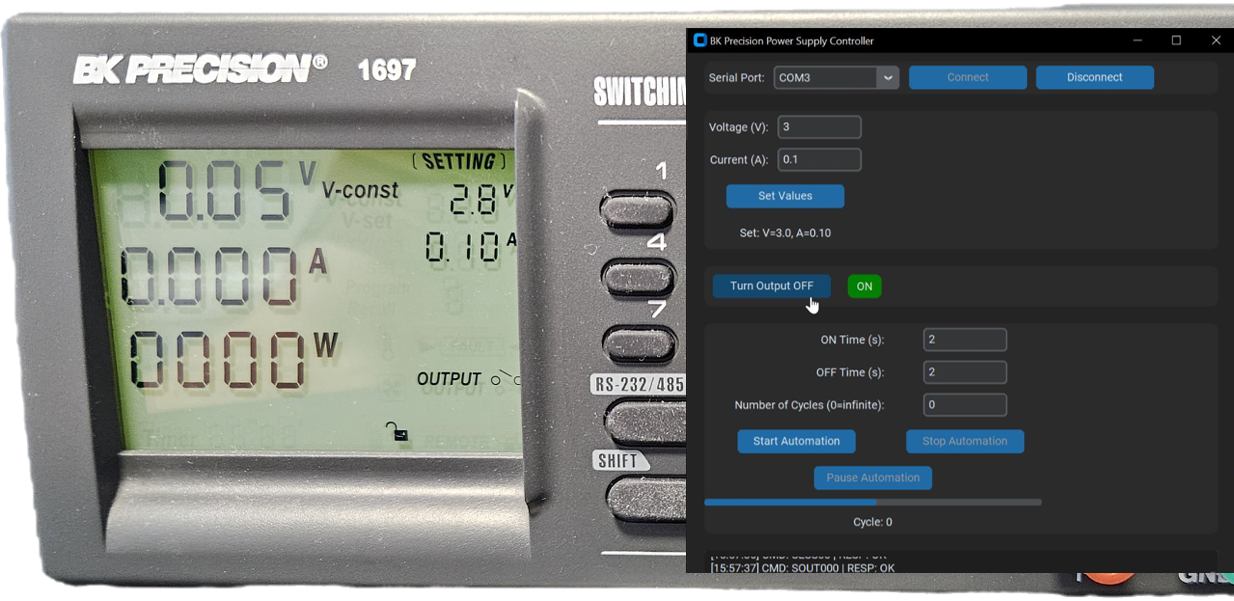Click the automation progress bar
The width and height of the screenshot is (1234, 601).
(x=873, y=502)
